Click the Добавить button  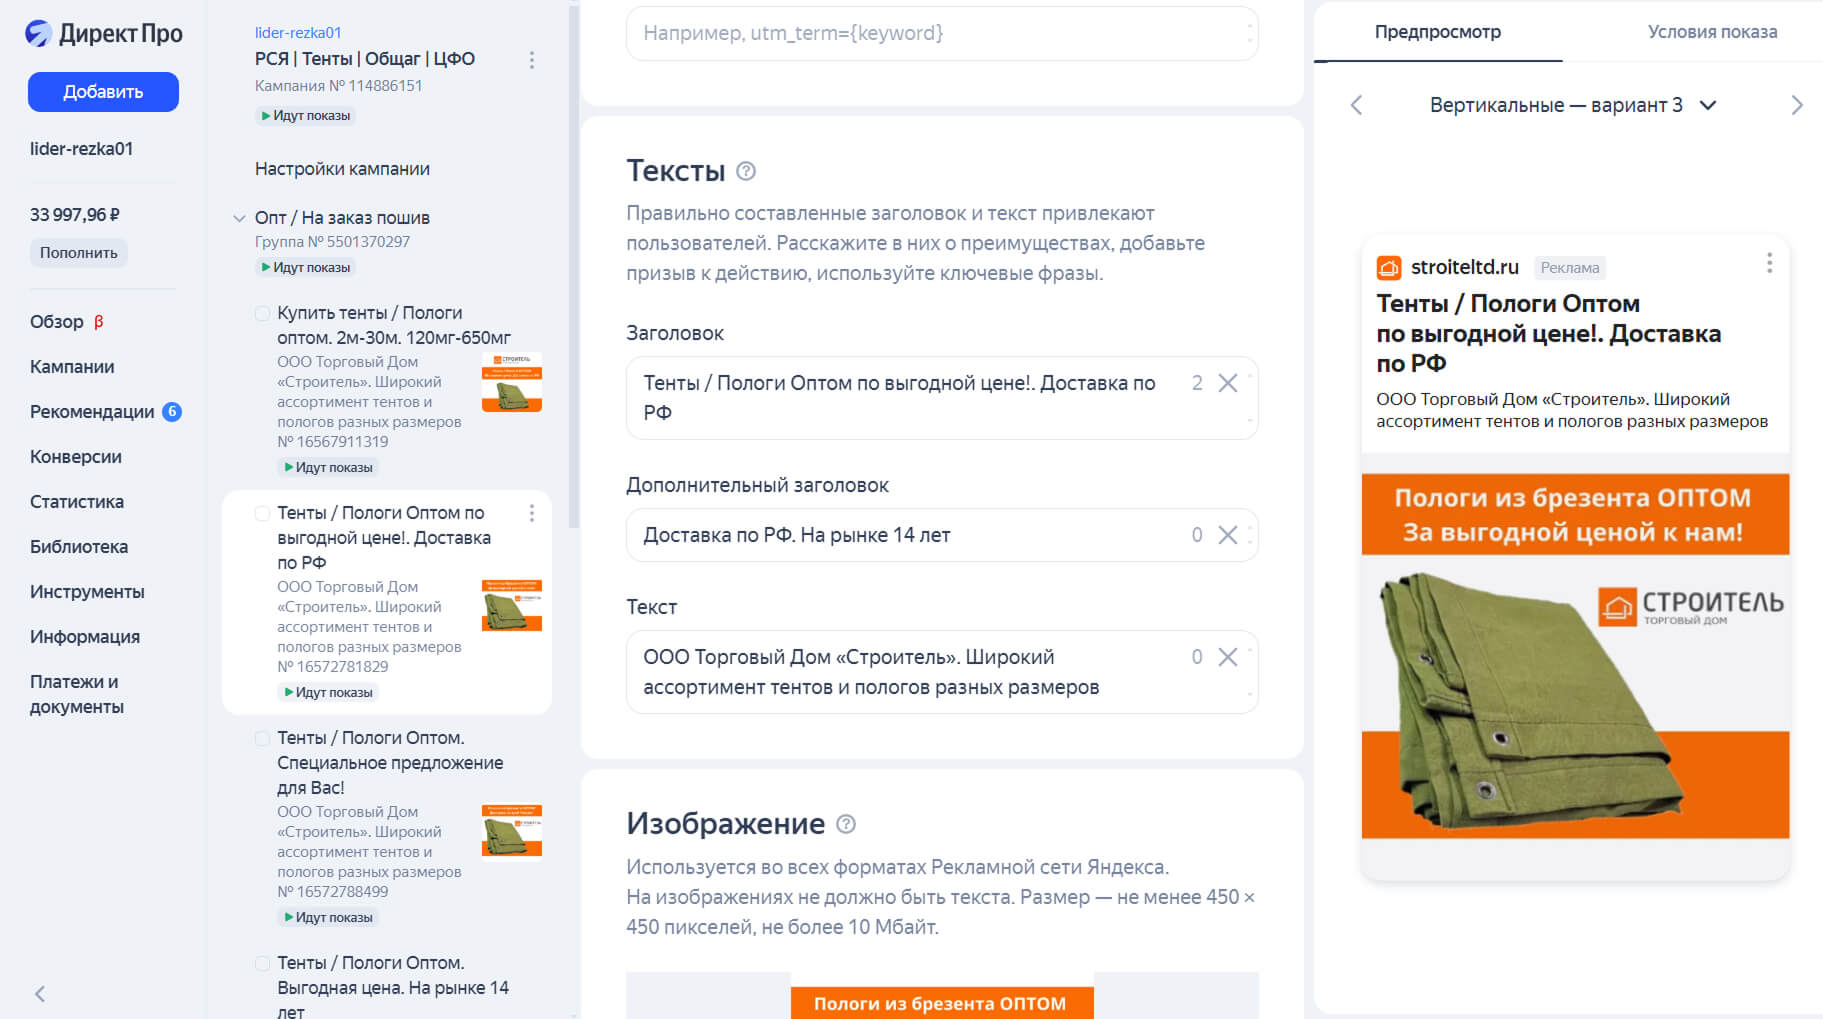103,92
